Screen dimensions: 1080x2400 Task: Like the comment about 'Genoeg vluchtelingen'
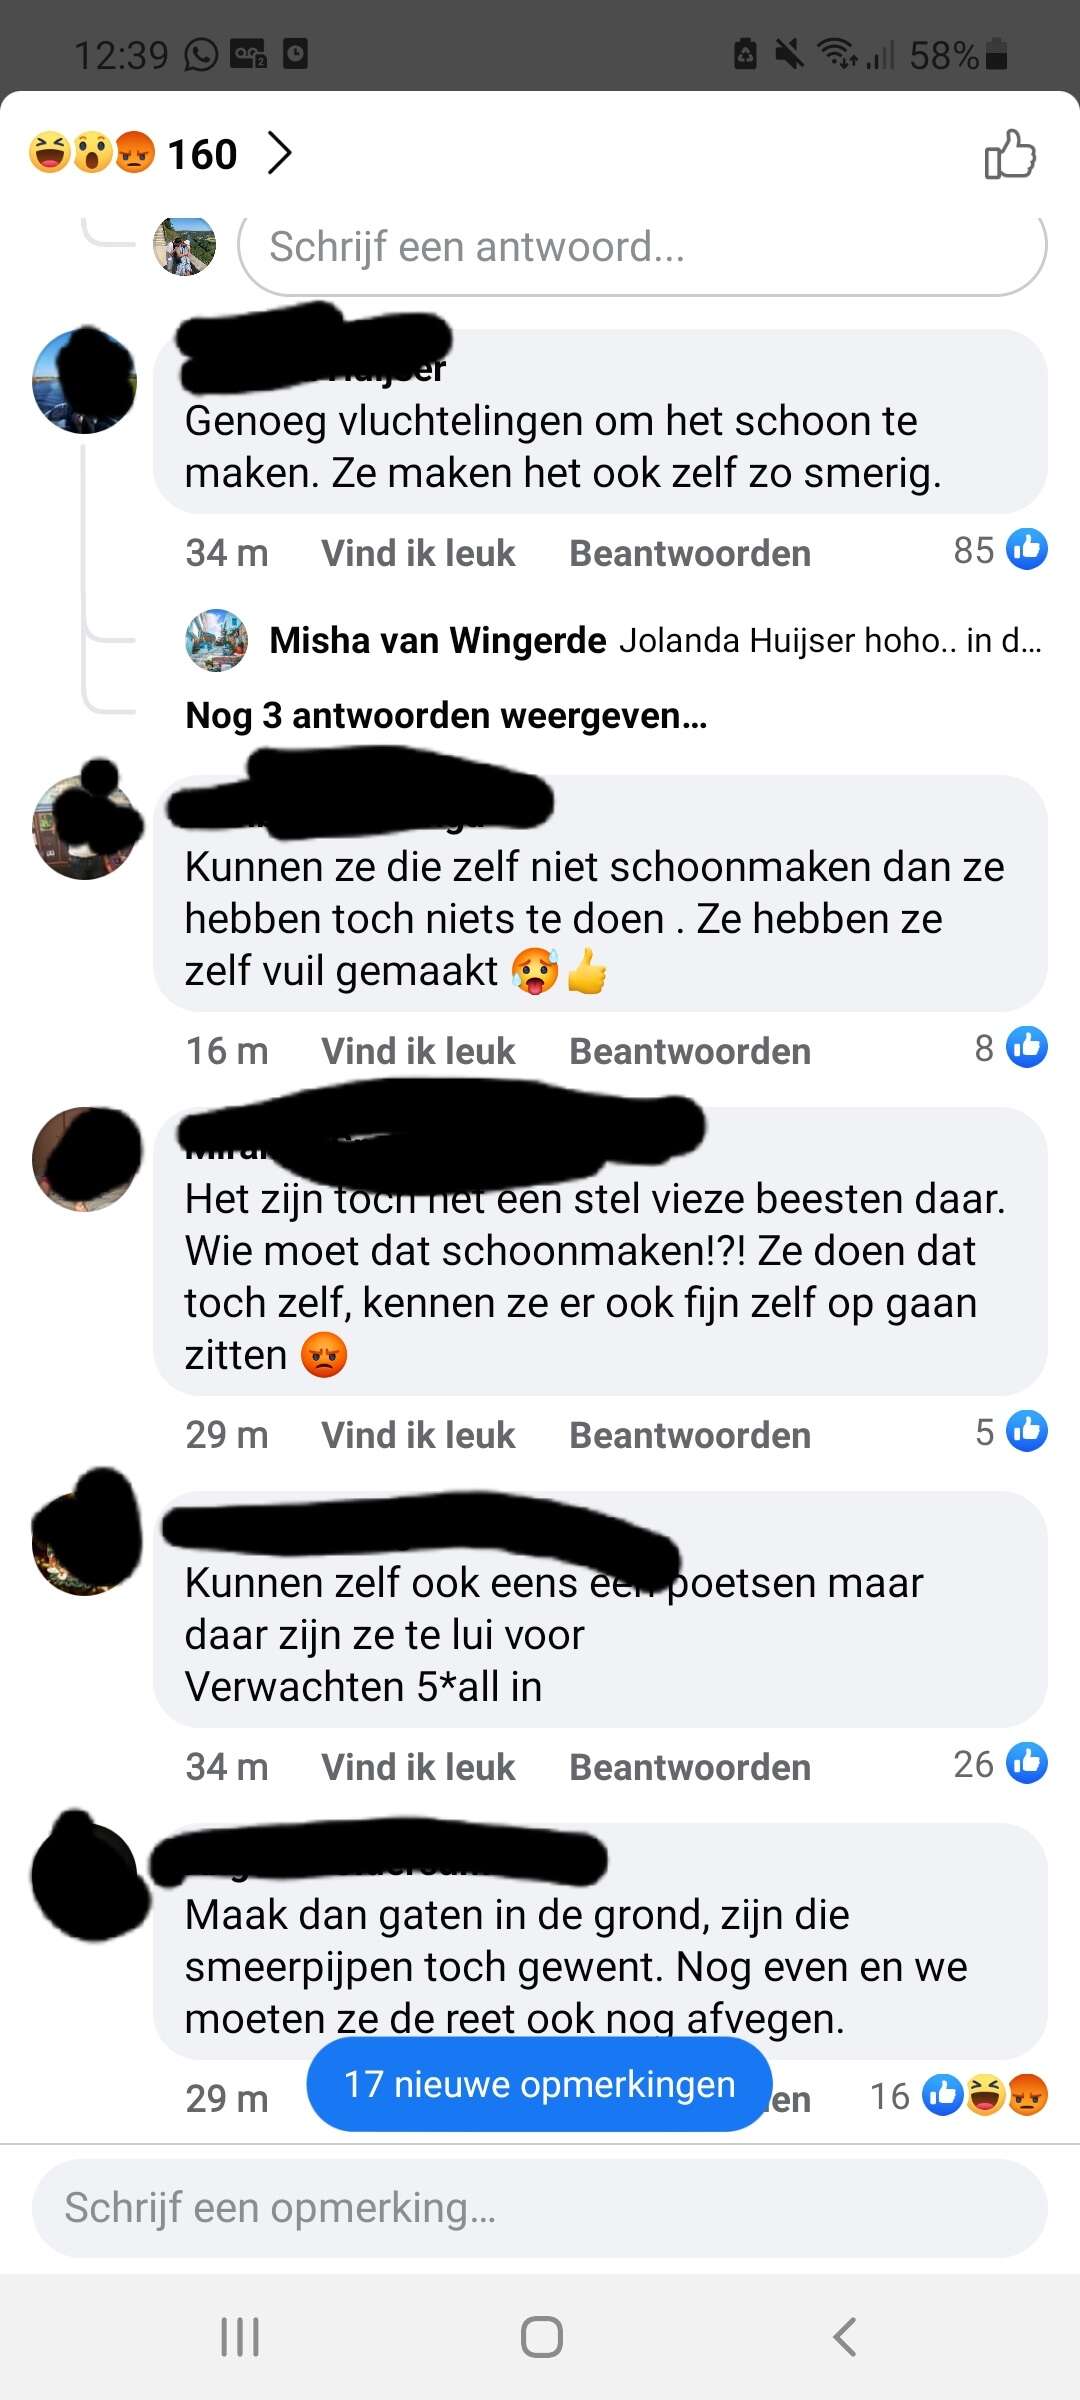pos(418,553)
